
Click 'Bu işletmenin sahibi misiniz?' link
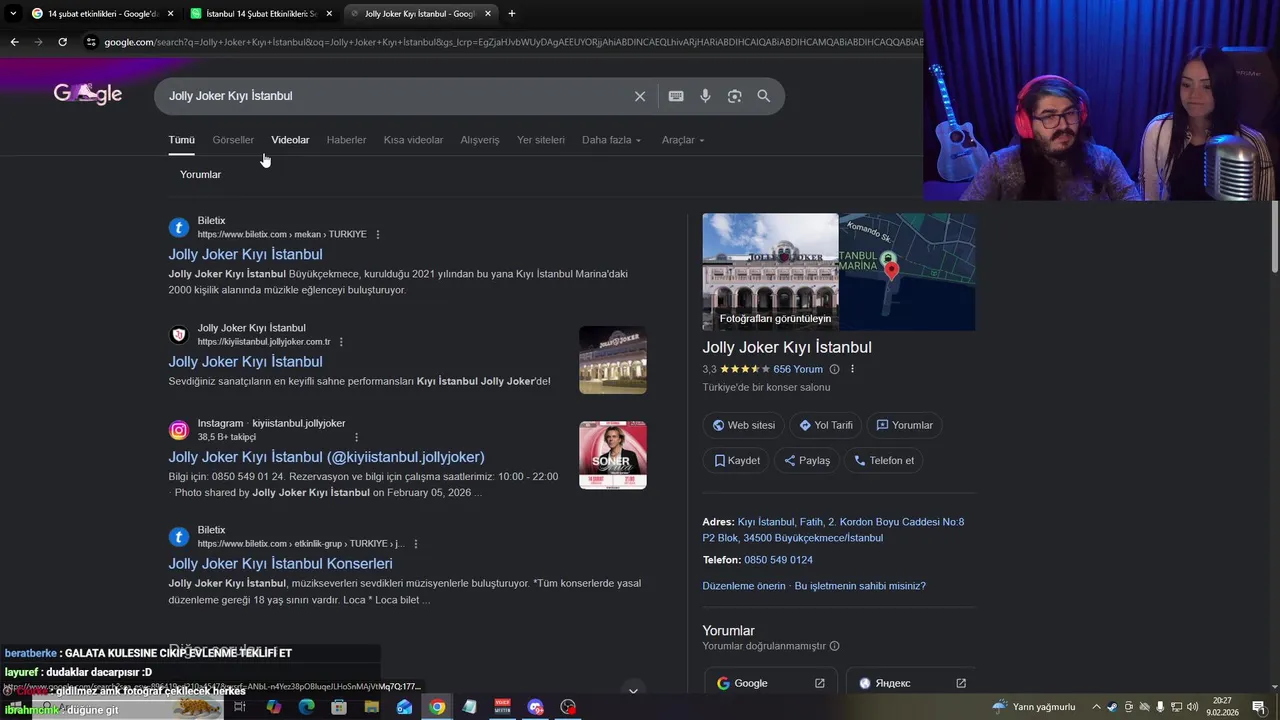[860, 586]
